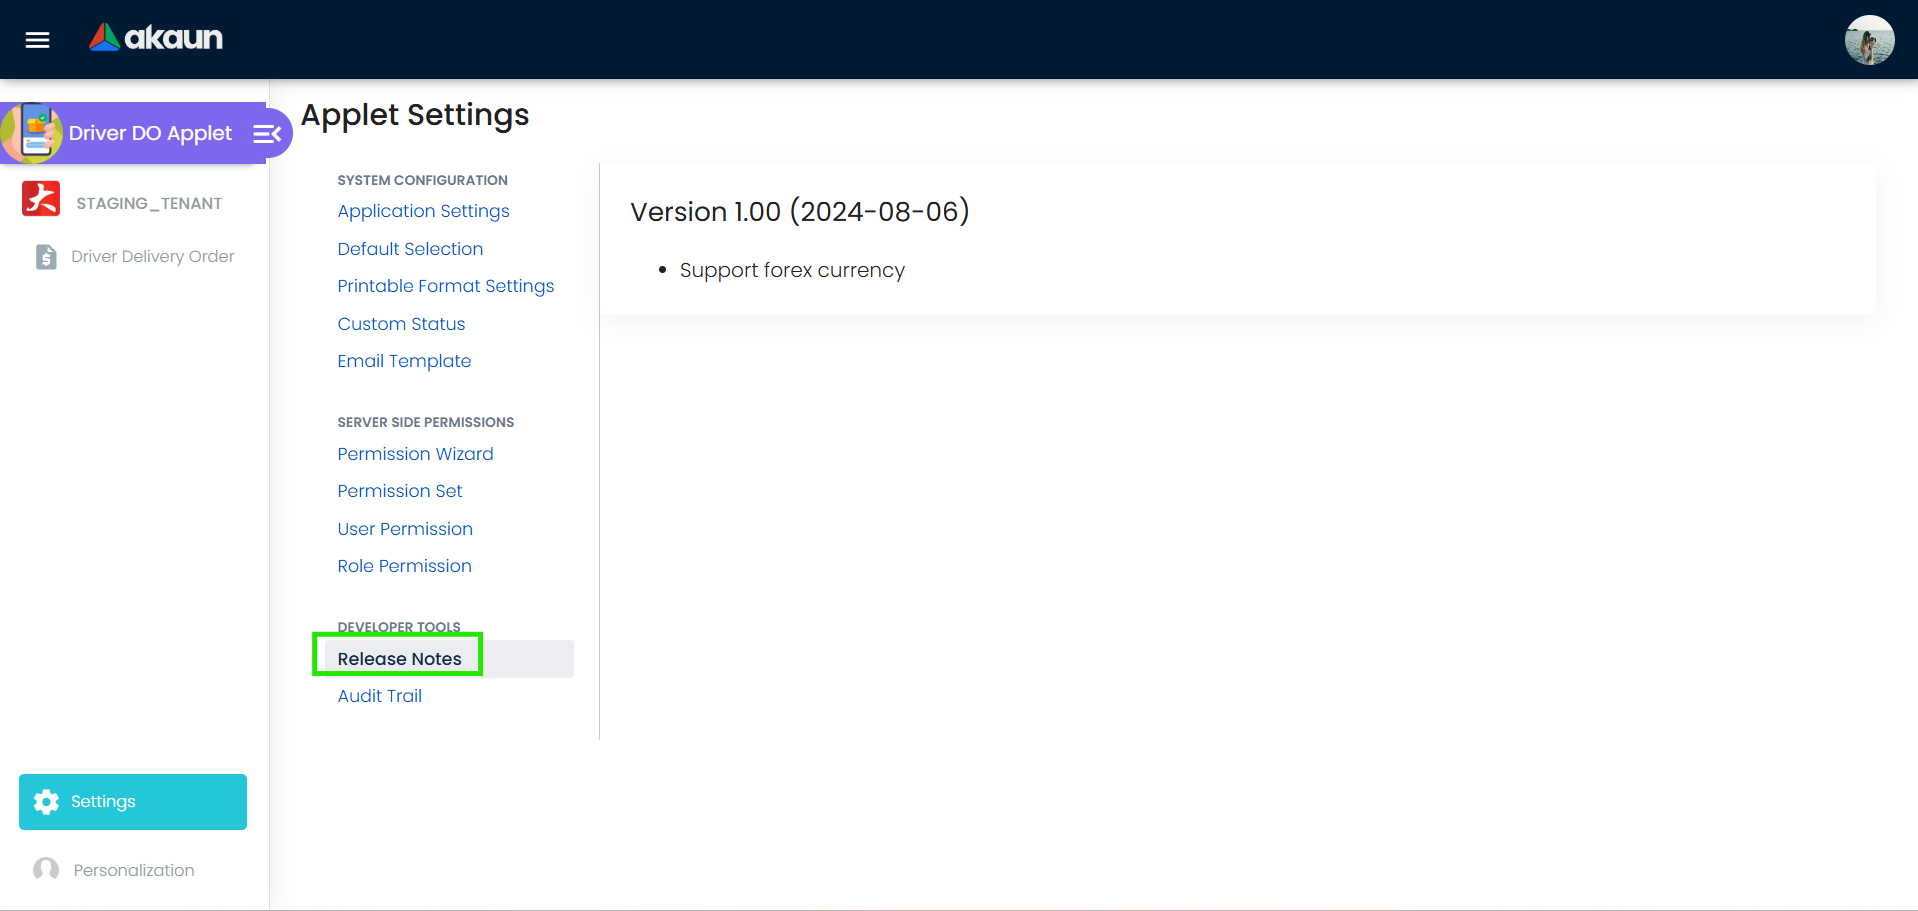1918x911 pixels.
Task: Click the Settings gear icon
Action: 46,801
